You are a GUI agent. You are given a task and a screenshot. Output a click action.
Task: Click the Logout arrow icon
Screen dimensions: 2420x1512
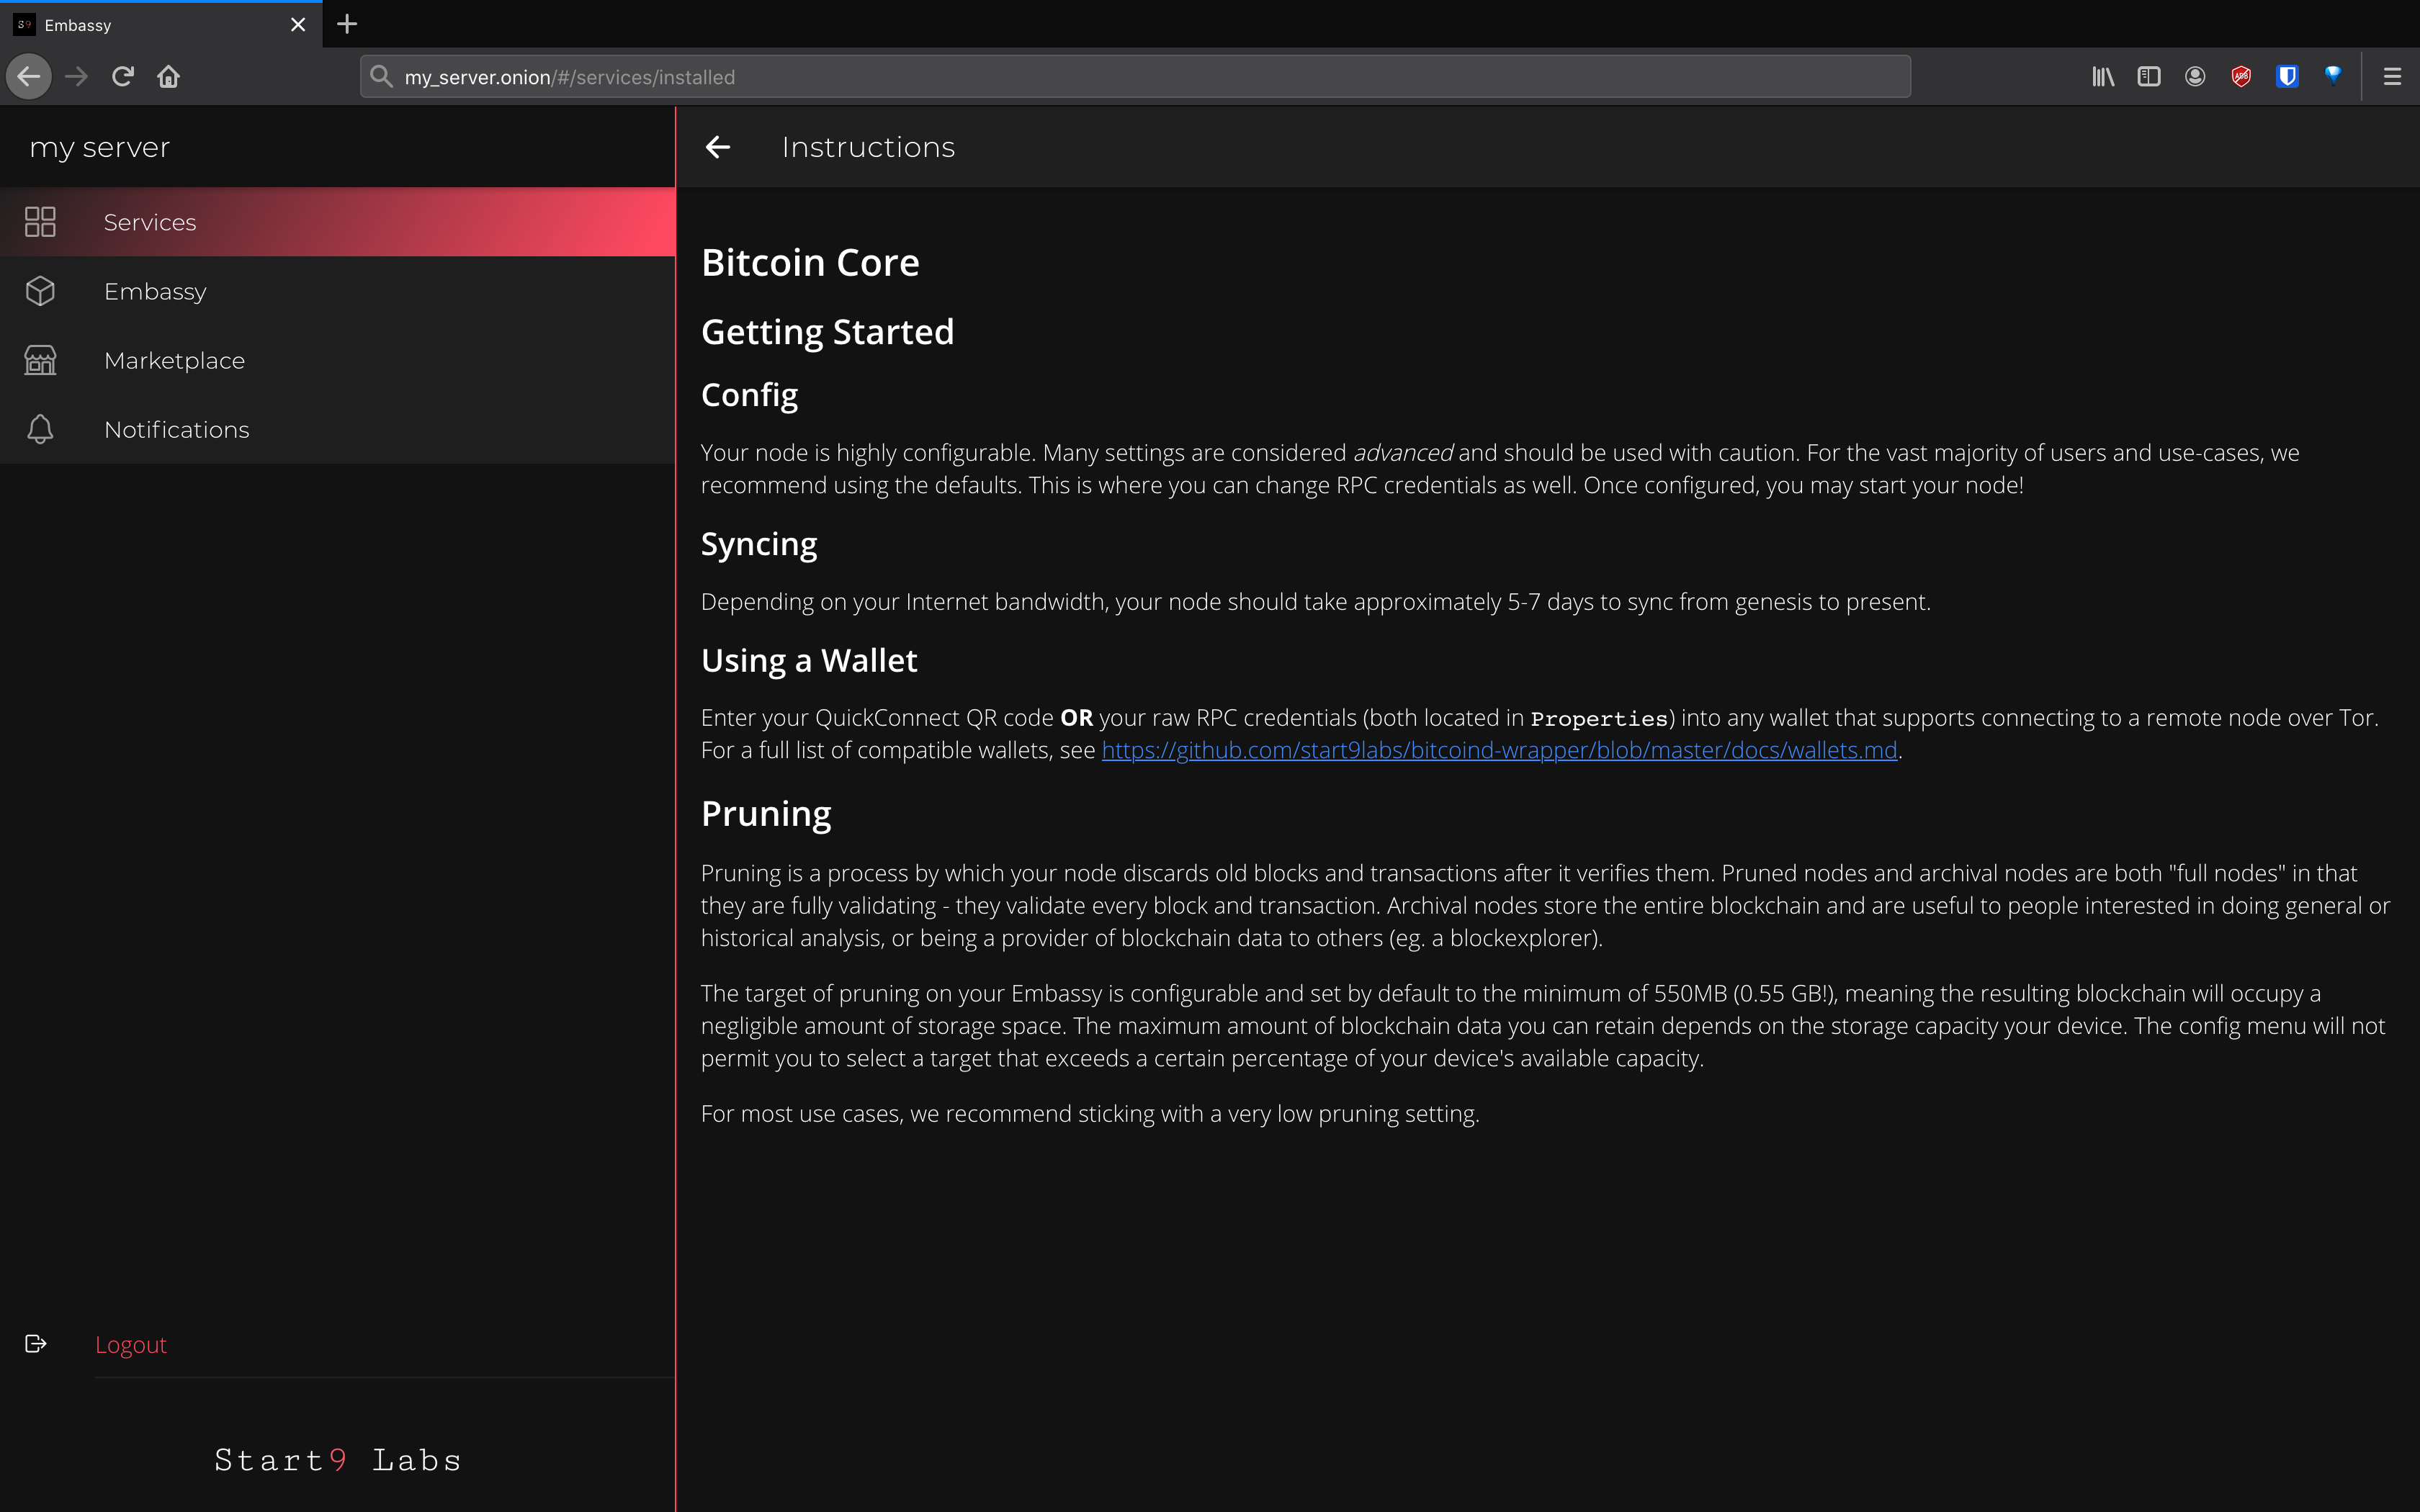click(36, 1344)
